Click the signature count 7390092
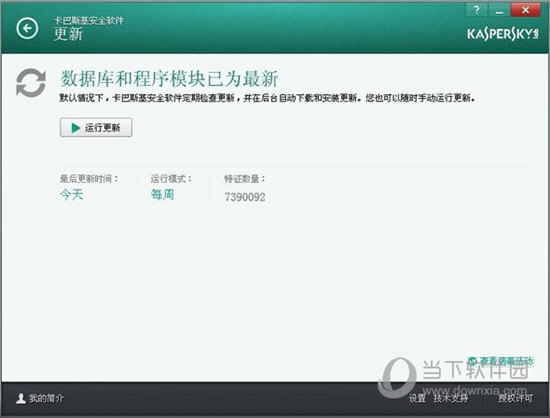 pos(245,197)
